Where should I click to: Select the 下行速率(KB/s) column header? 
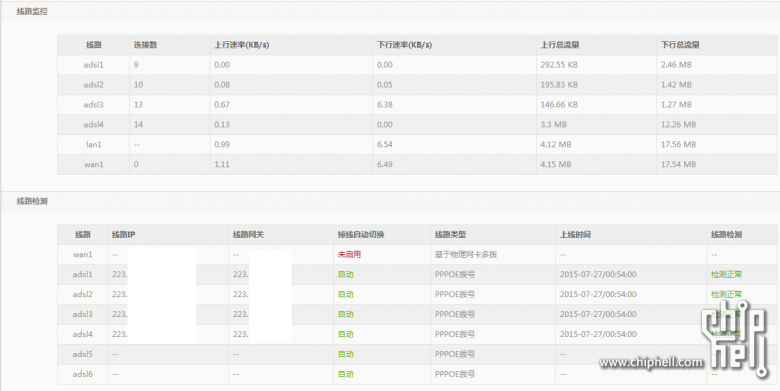[x=404, y=45]
